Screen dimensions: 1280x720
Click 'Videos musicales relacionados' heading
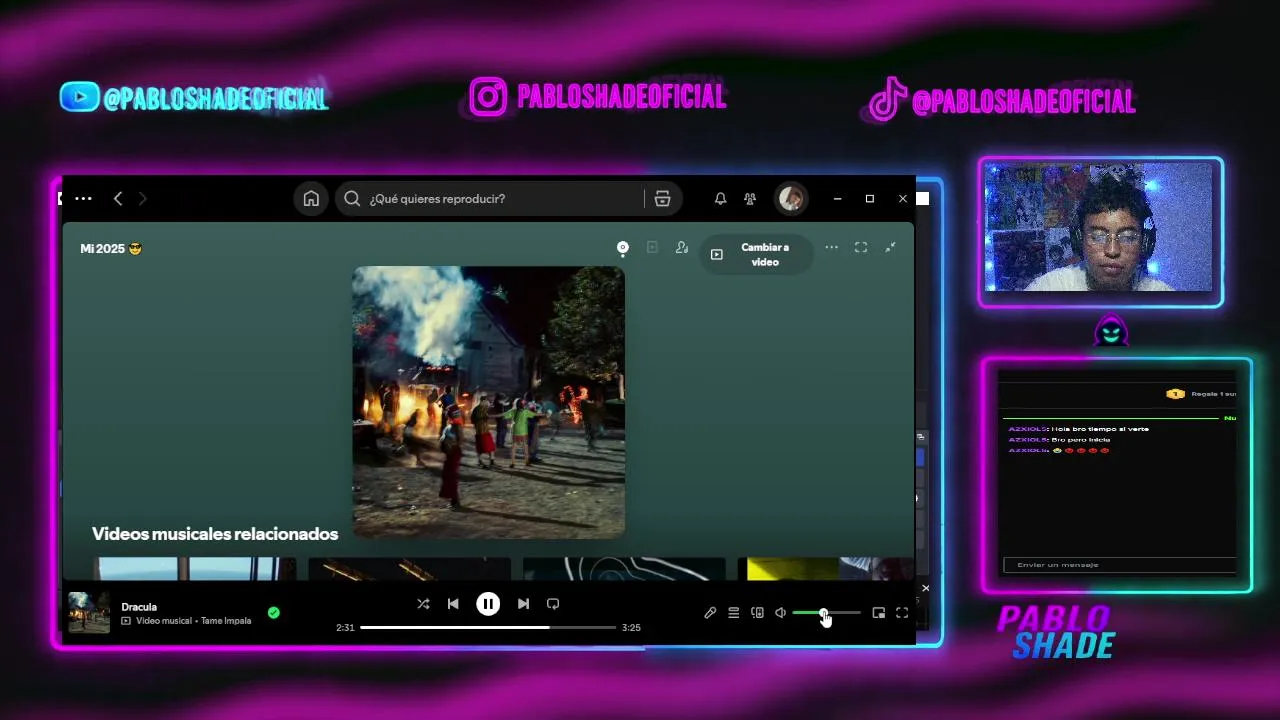pos(215,534)
